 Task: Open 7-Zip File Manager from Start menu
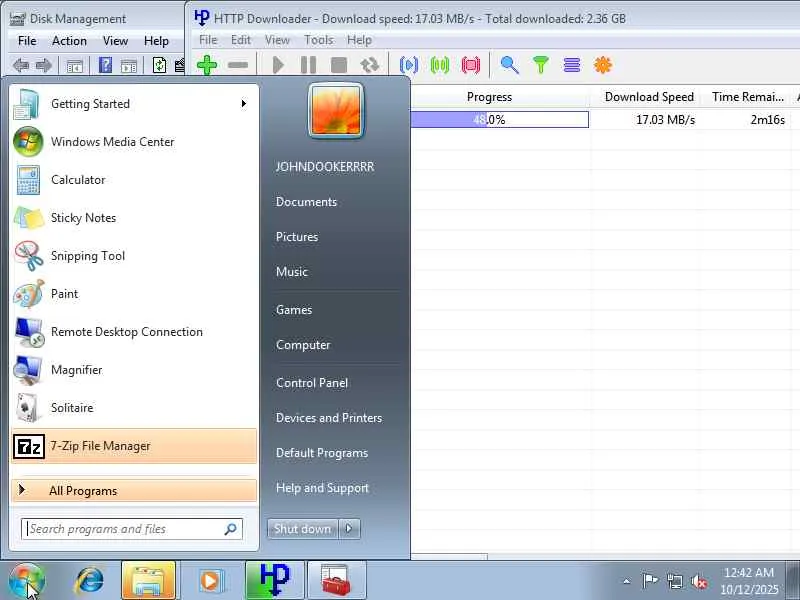click(134, 446)
